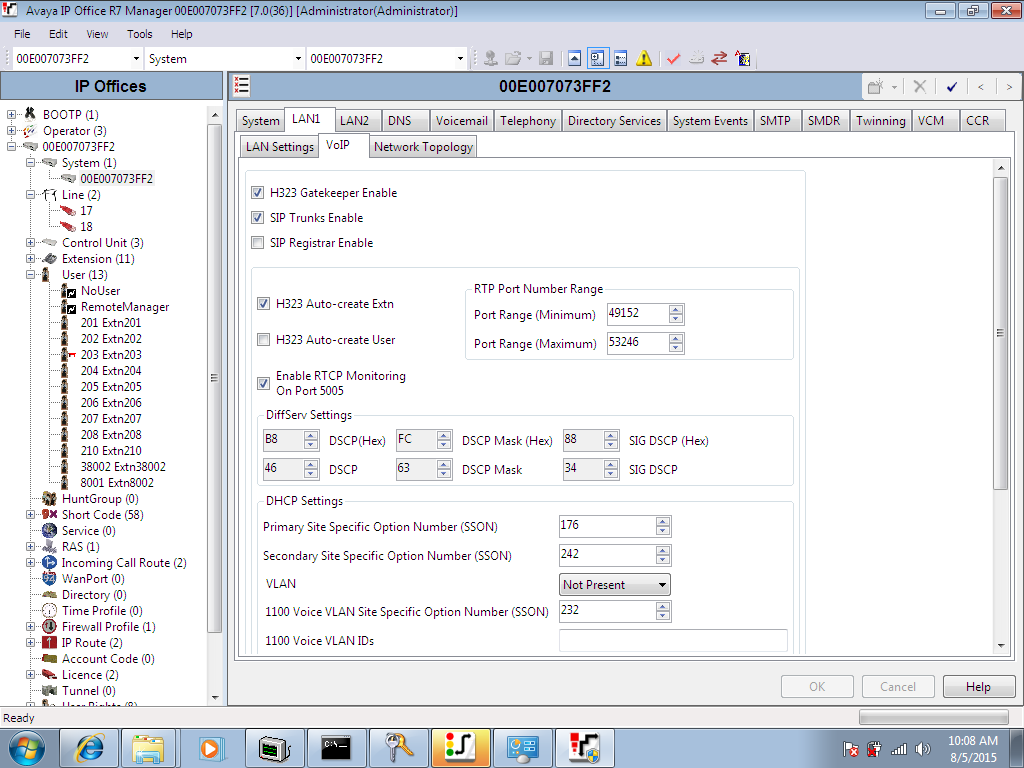Click the red arrows Connect To icon
Image resolution: width=1024 pixels, height=768 pixels.
tap(719, 59)
